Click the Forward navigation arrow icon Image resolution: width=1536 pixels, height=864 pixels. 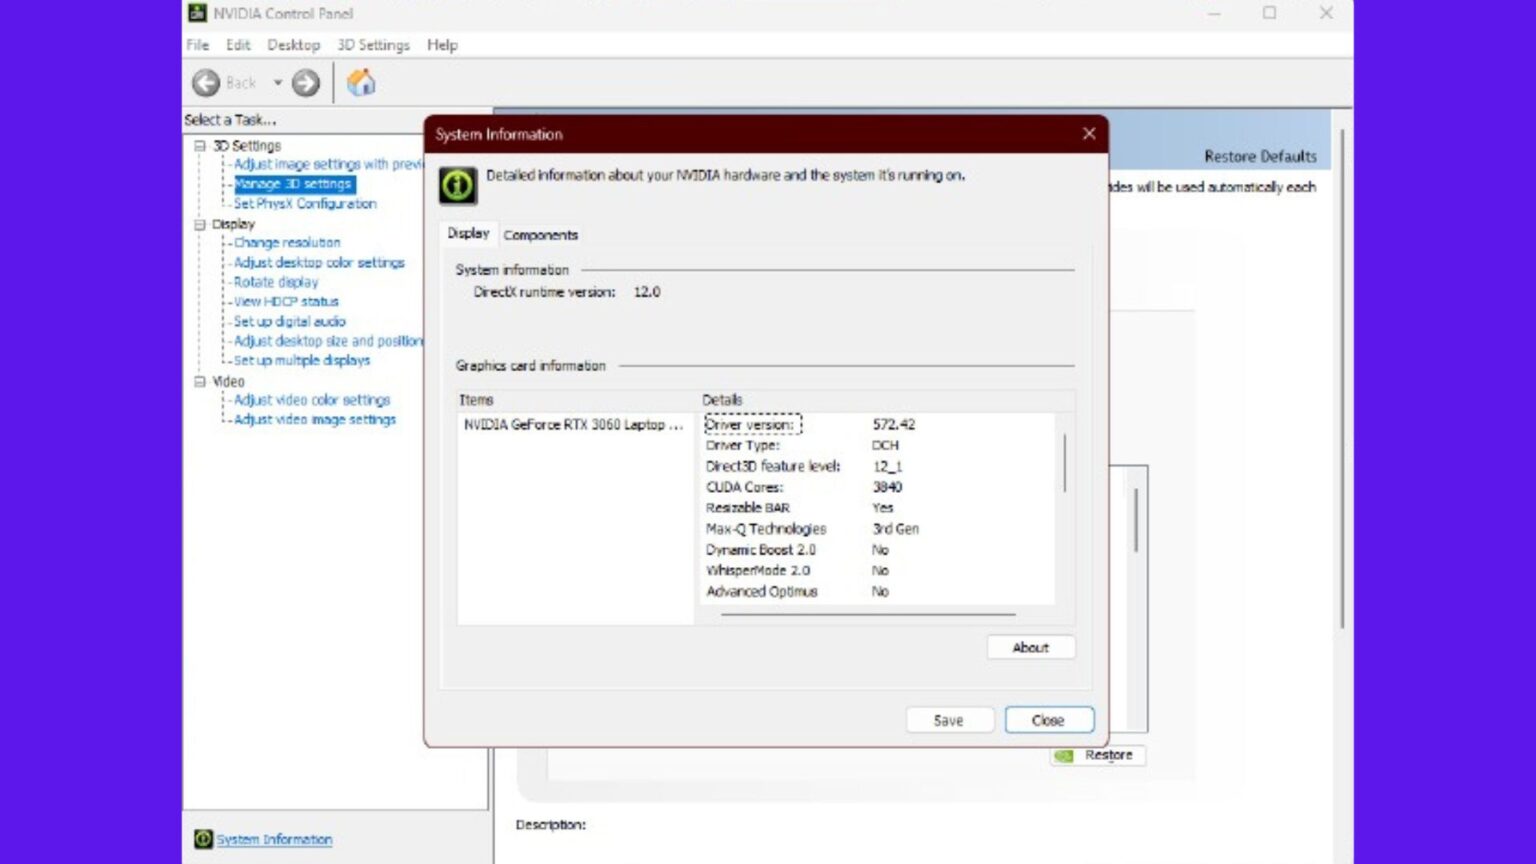pyautogui.click(x=306, y=83)
